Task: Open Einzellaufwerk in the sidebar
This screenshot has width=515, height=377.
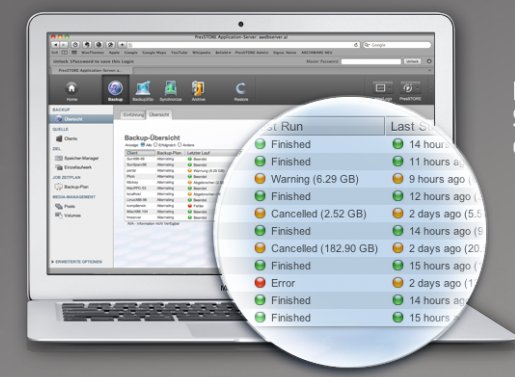Action: tap(74, 167)
